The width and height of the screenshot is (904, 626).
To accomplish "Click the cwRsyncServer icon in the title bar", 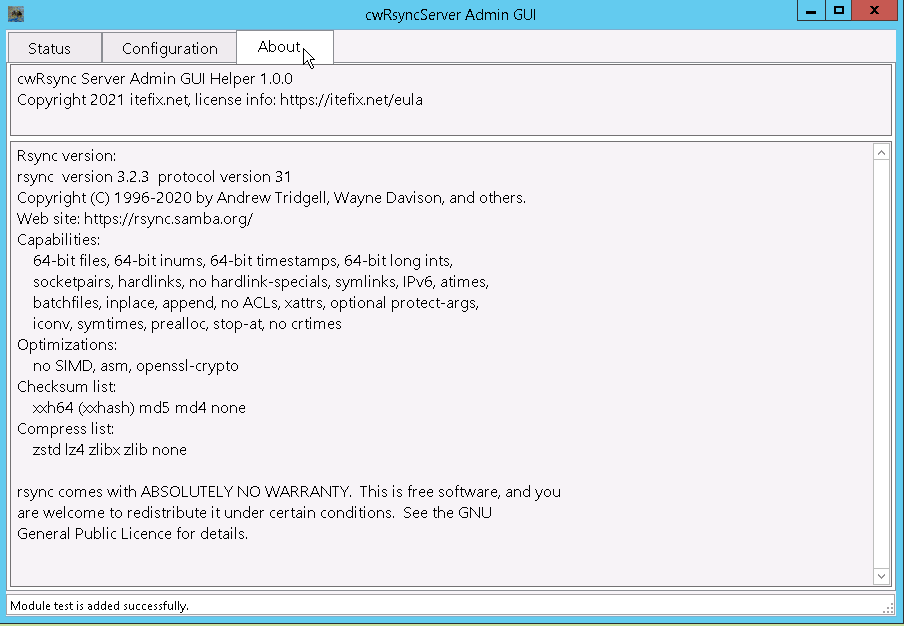I will click(x=16, y=11).
